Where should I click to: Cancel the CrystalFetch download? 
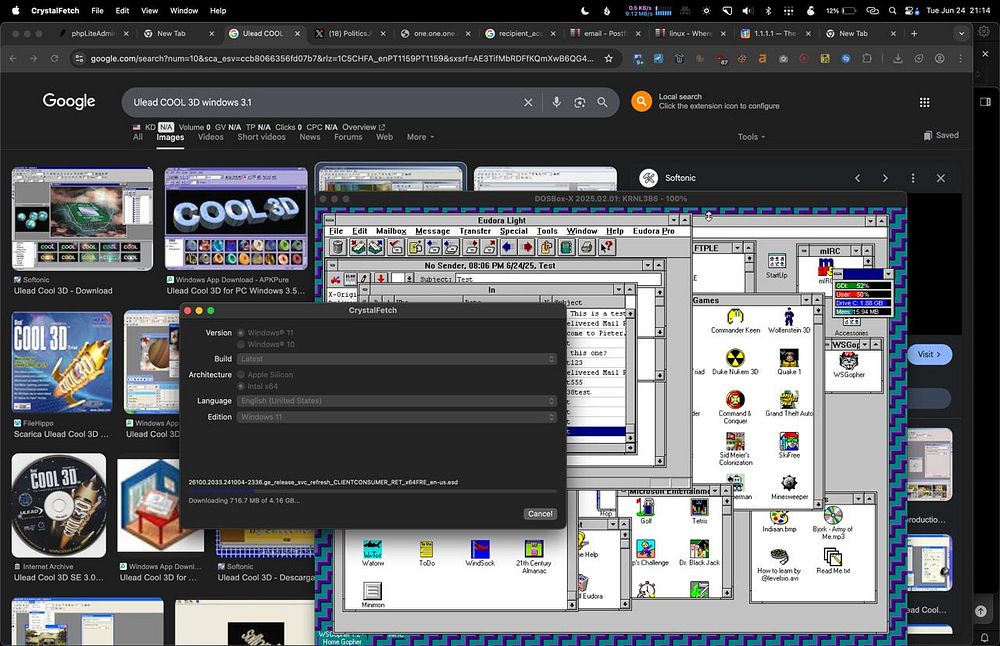click(x=540, y=514)
